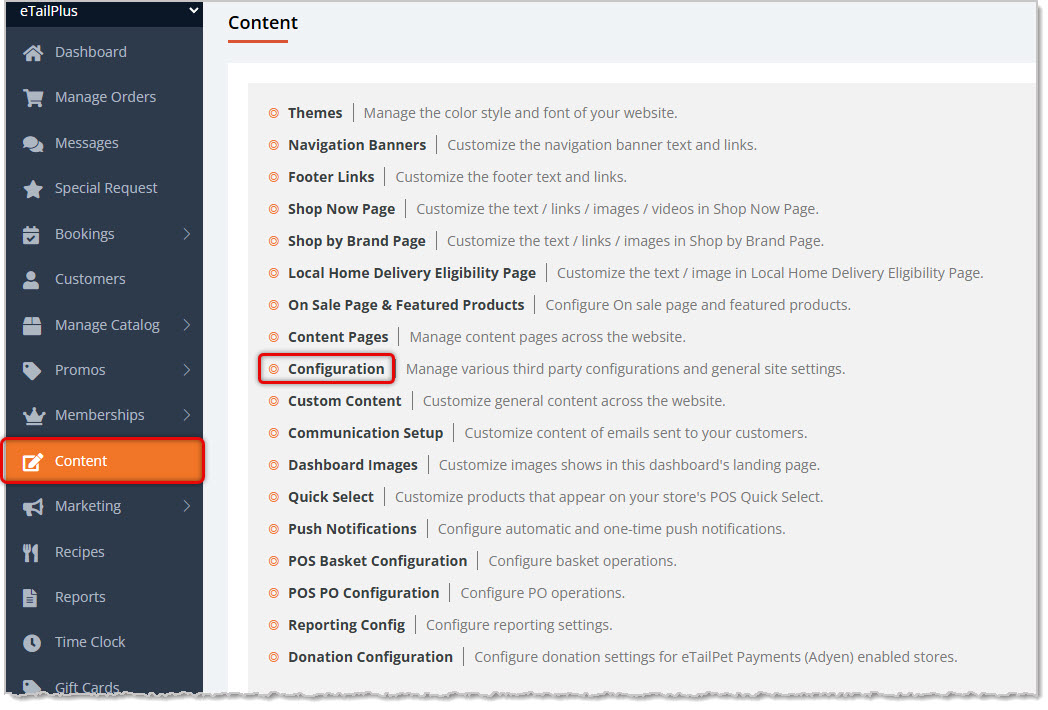Click the Time Clock icon
The image size is (1048, 710).
pos(31,642)
